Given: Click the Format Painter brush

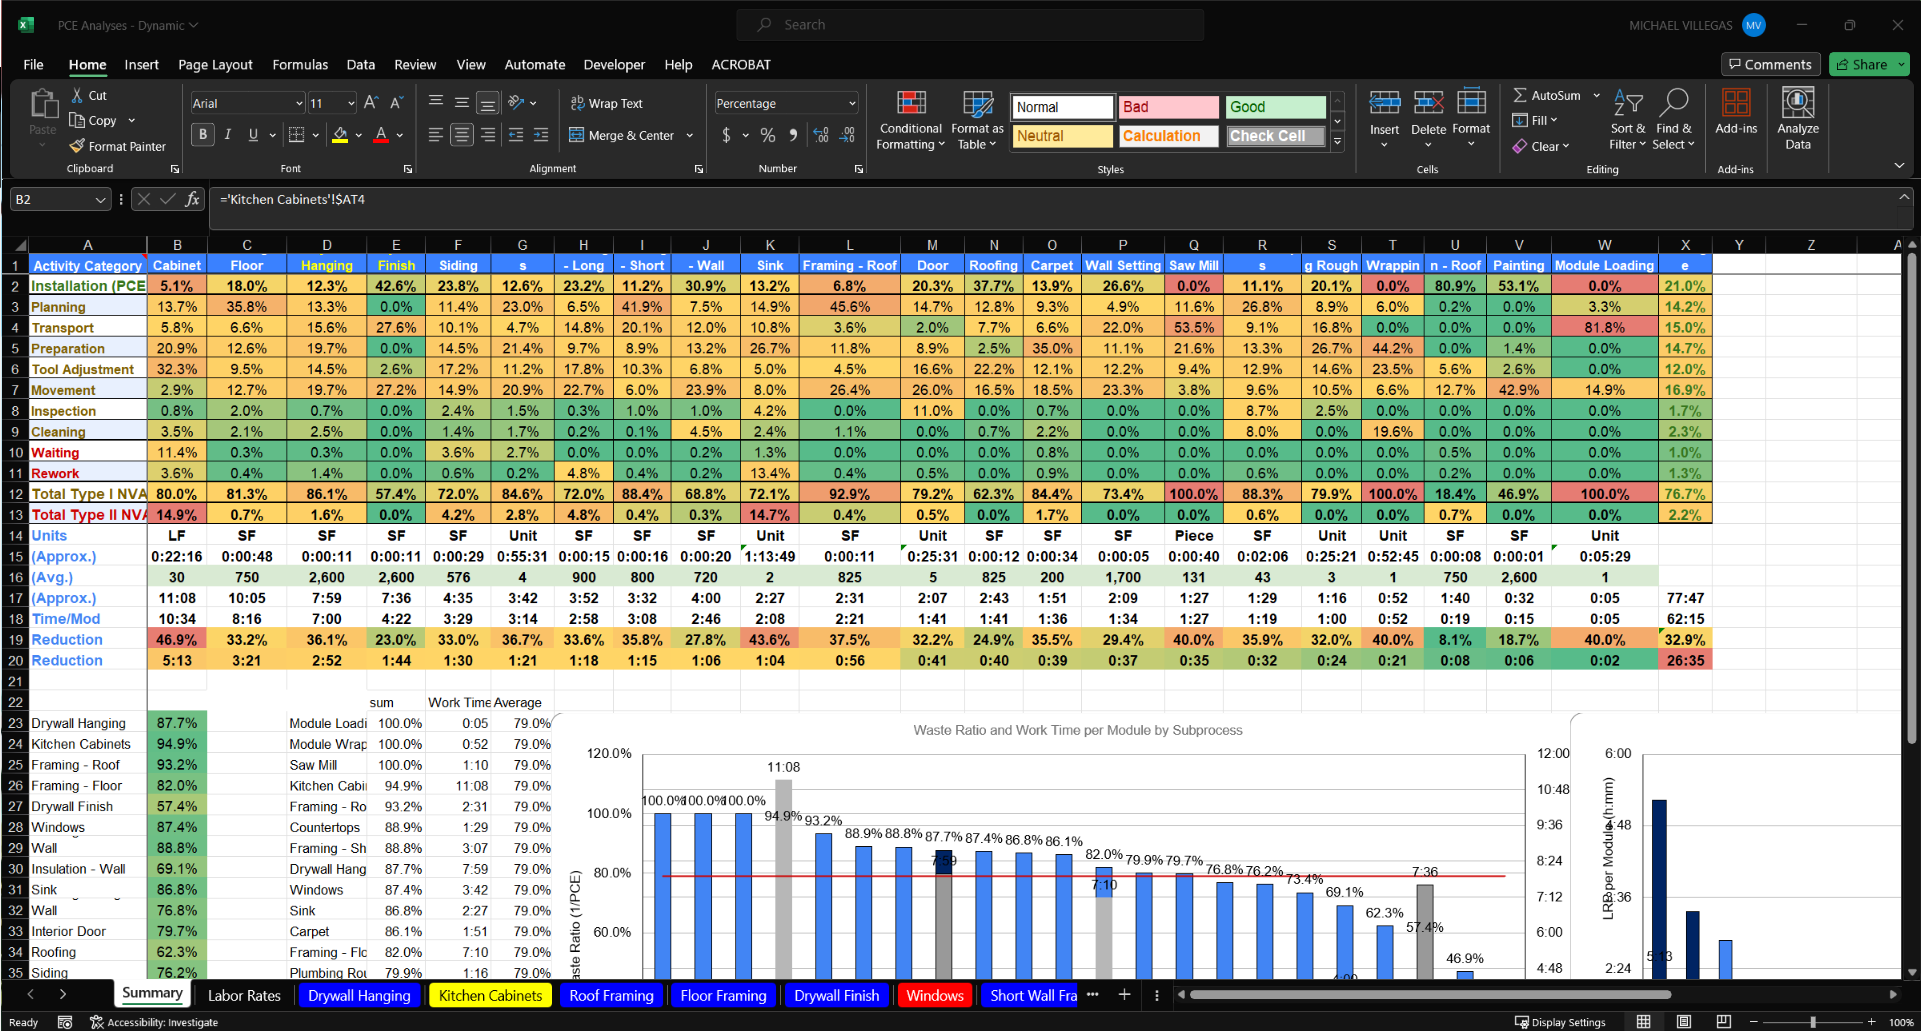Looking at the screenshot, I should click(77, 146).
